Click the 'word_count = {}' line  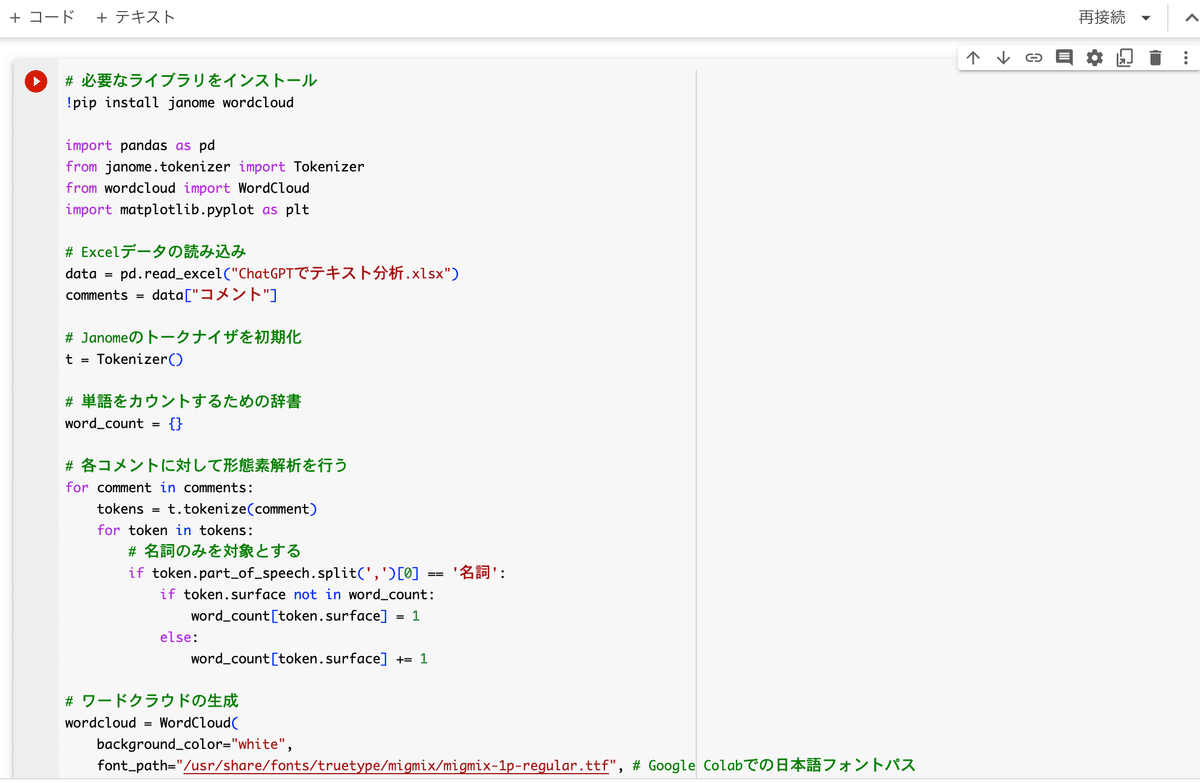coord(124,423)
